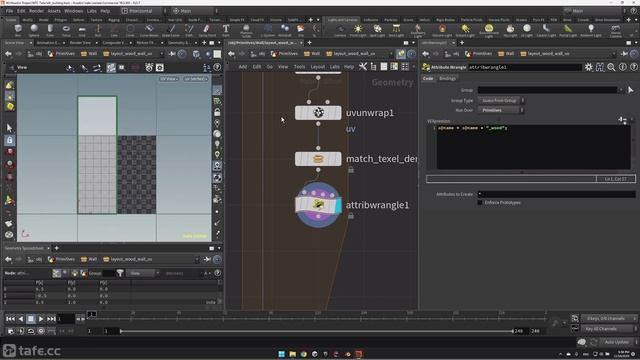Open Windows Start menu
Screen dimensions: 640x360
(281, 354)
